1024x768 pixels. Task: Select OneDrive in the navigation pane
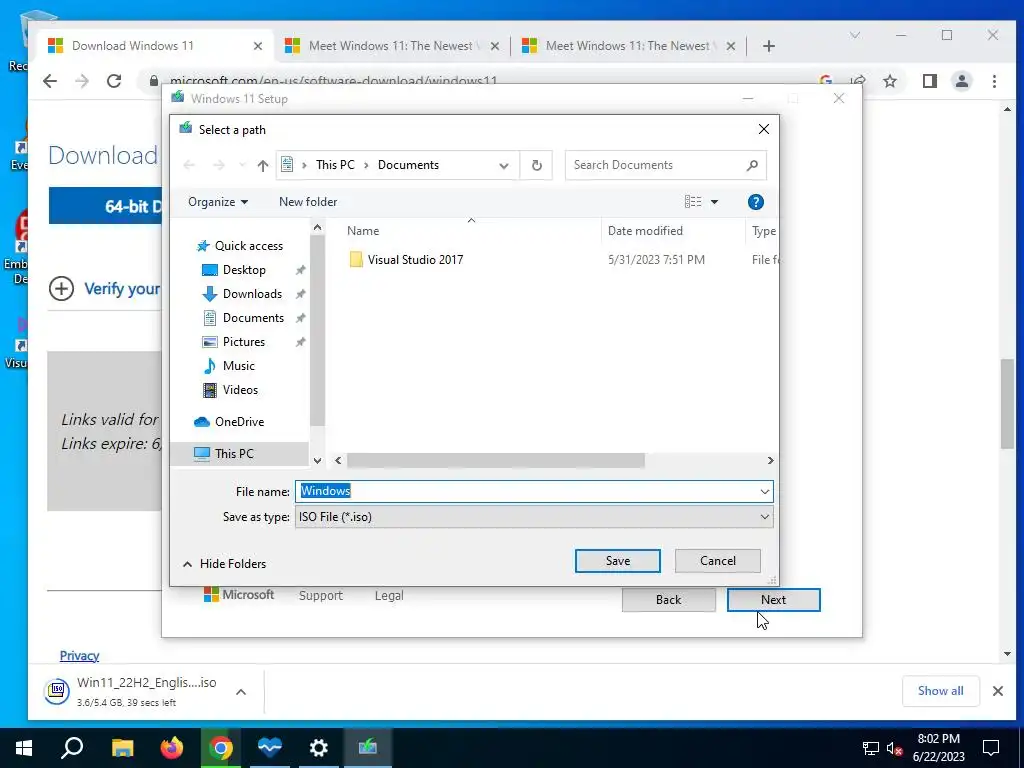tap(239, 422)
